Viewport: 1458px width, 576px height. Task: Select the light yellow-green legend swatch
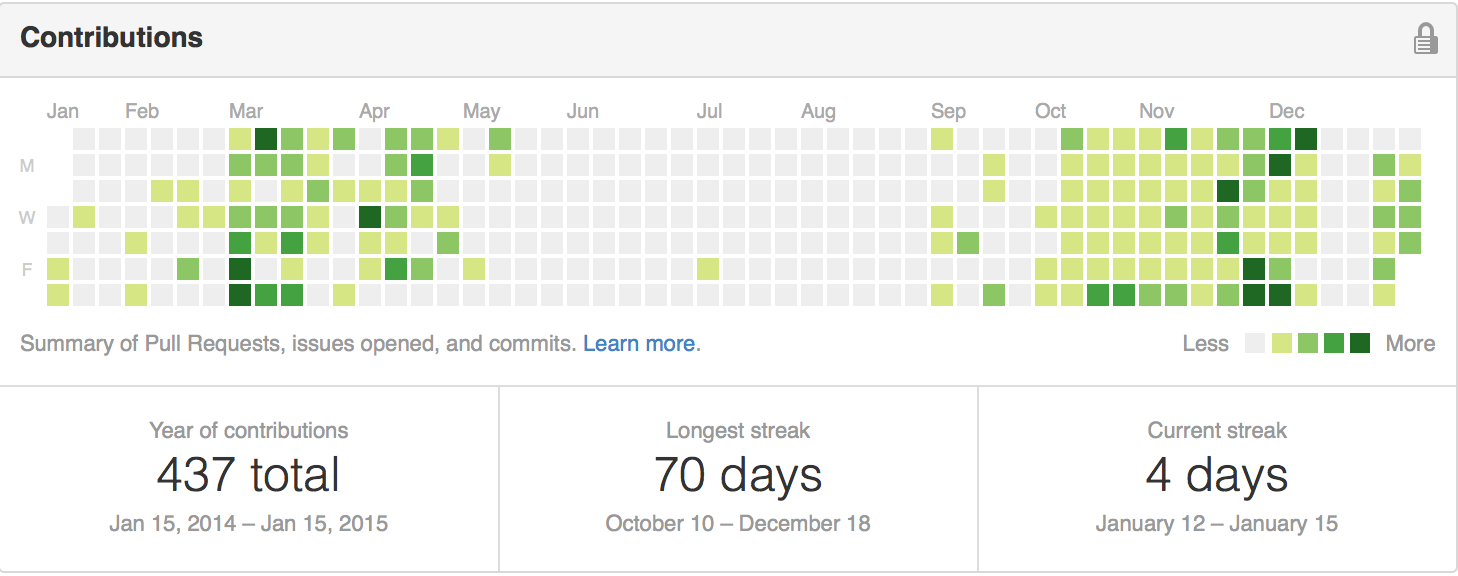(x=1281, y=343)
